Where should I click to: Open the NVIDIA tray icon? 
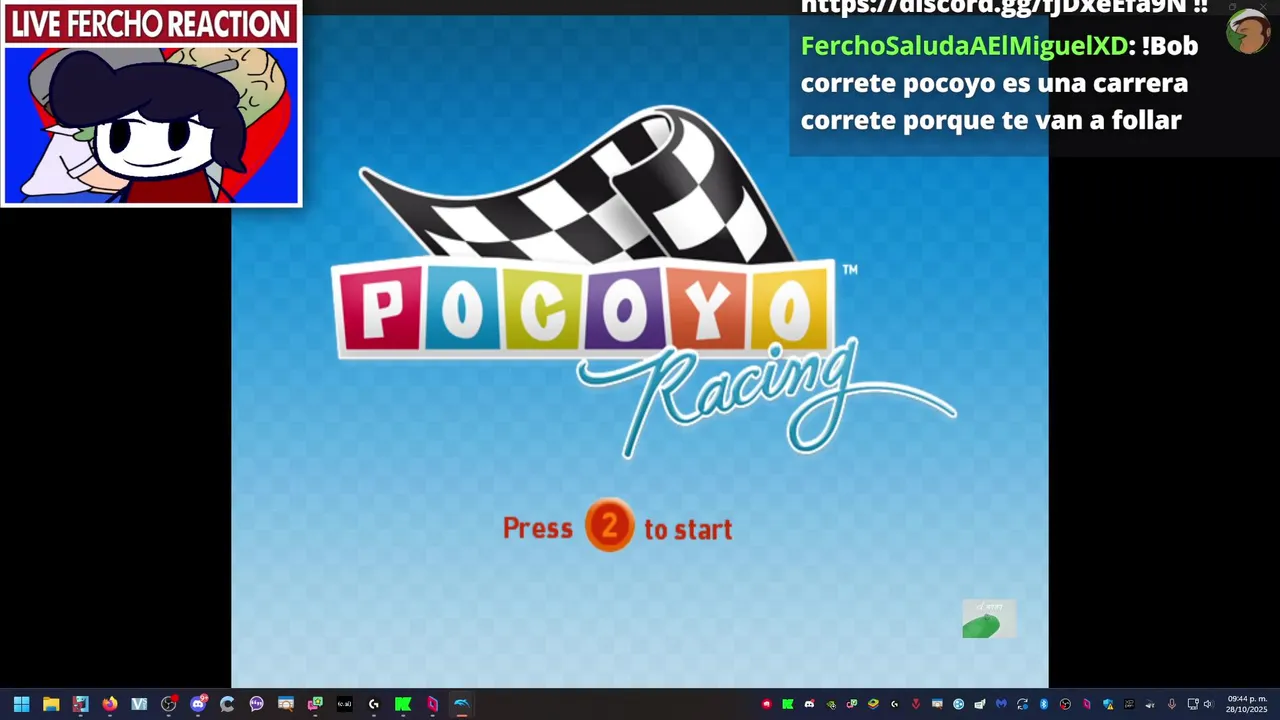pos(831,704)
